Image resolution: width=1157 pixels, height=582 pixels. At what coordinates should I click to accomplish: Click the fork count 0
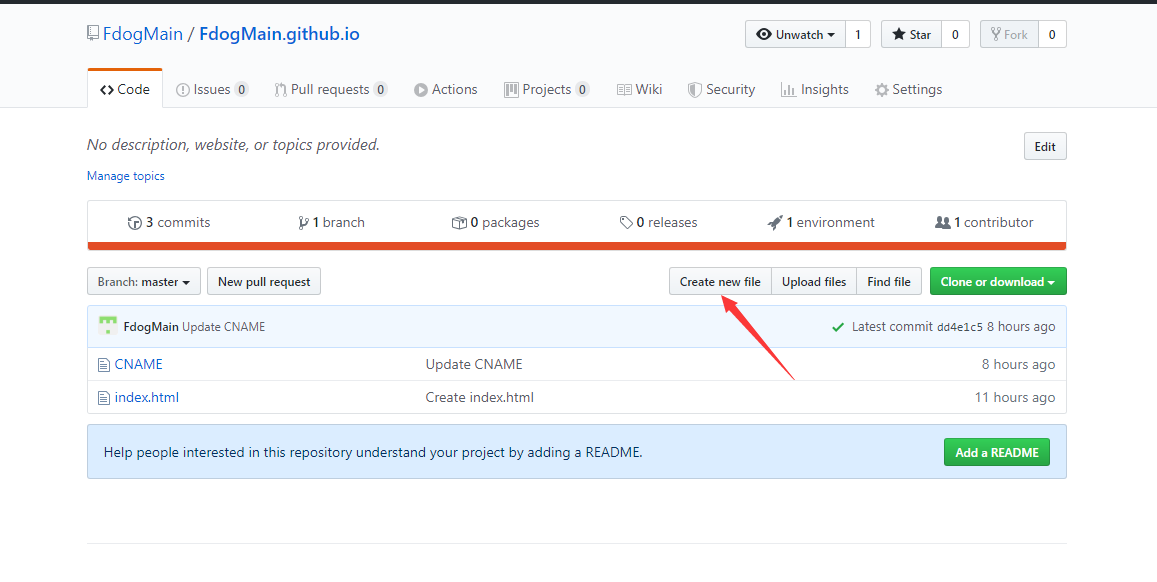(x=1051, y=34)
